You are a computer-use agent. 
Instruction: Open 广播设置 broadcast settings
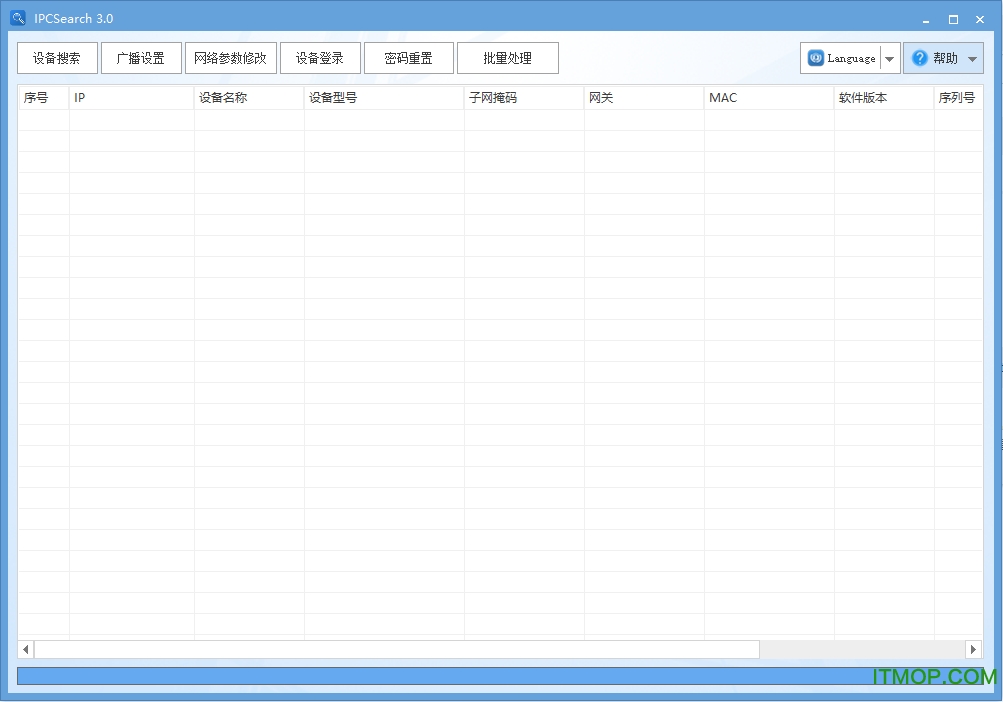pyautogui.click(x=141, y=58)
